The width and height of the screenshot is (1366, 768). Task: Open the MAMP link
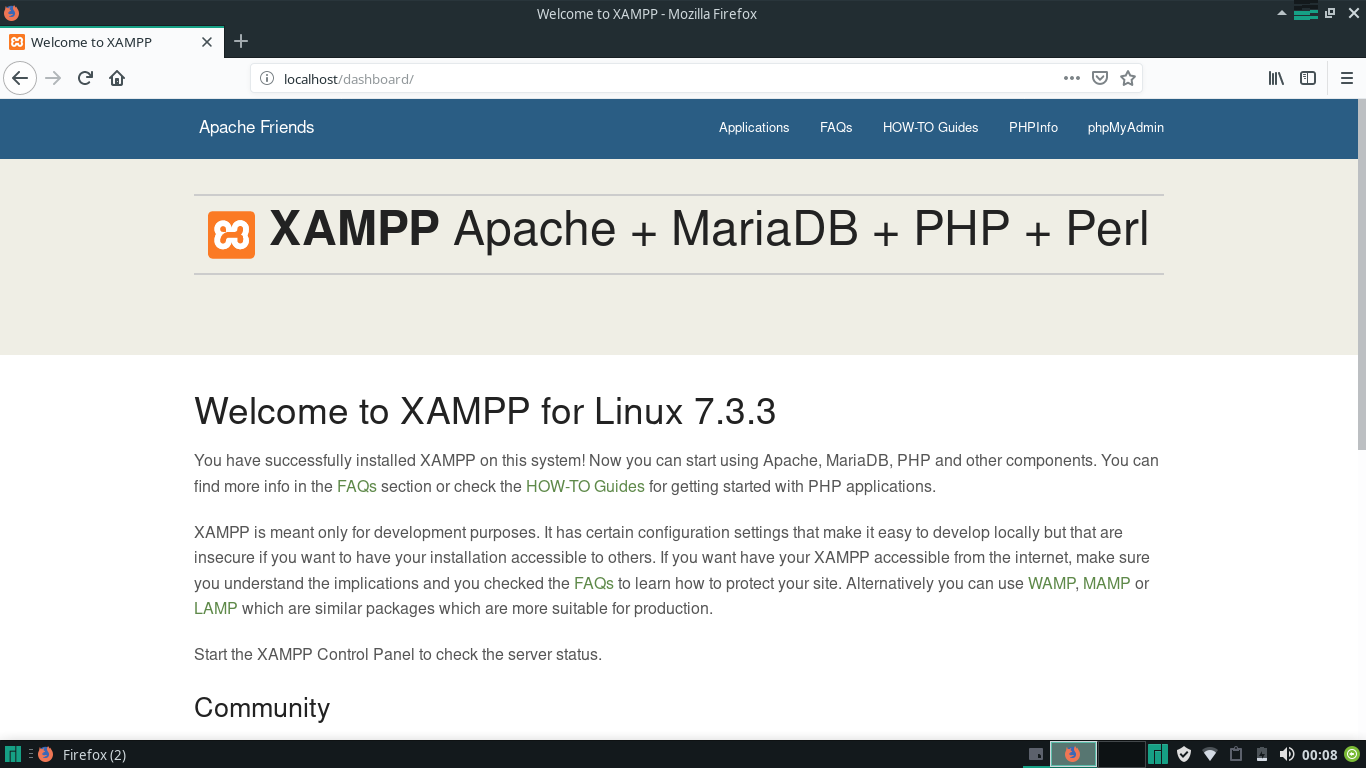(1106, 583)
